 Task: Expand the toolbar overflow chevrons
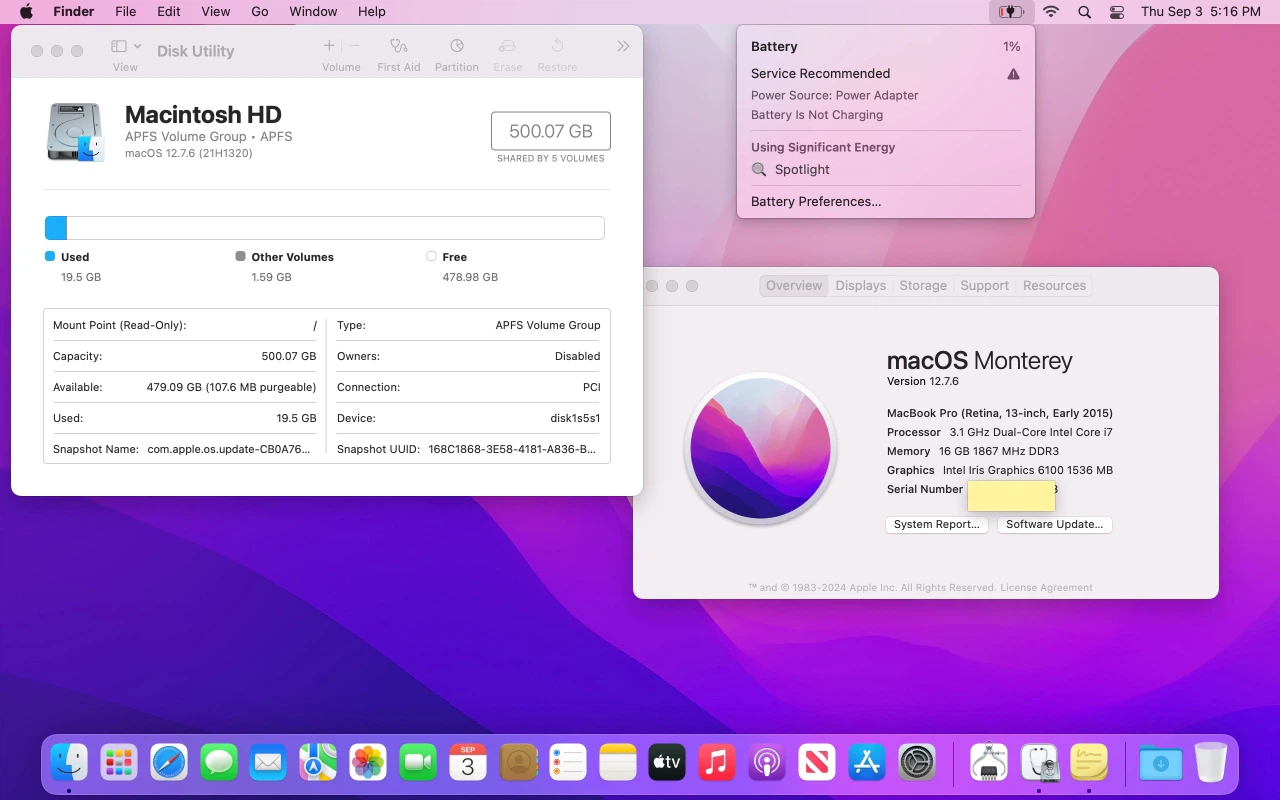click(x=623, y=46)
